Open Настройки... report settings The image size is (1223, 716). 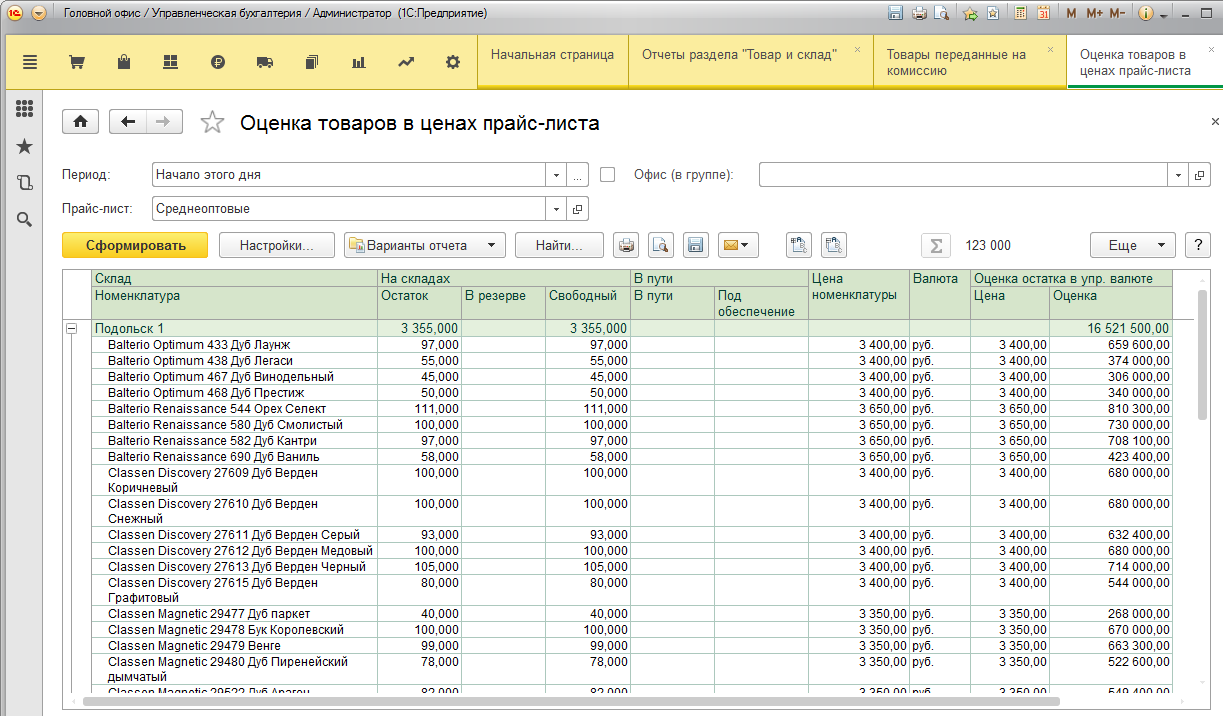[x=277, y=245]
